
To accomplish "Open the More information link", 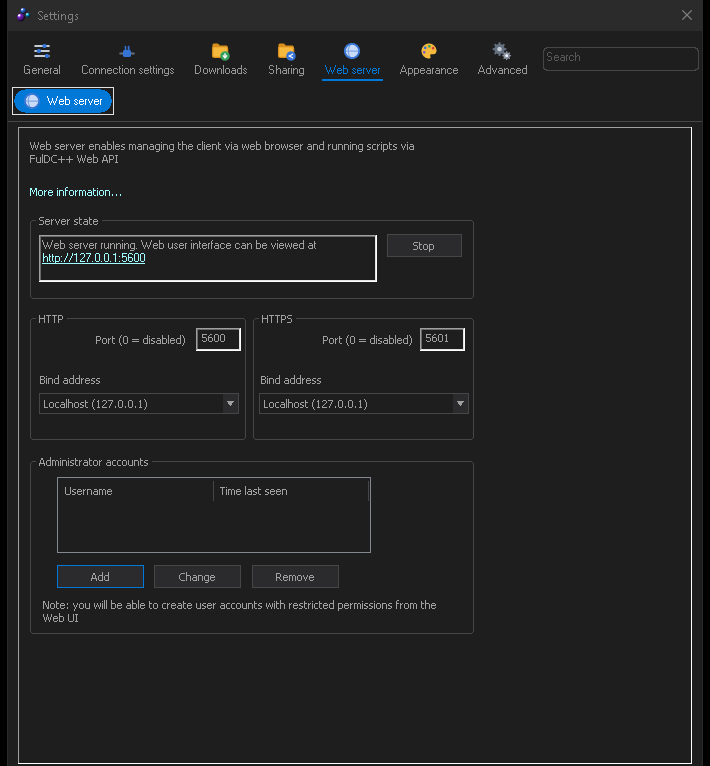I will coord(75,192).
